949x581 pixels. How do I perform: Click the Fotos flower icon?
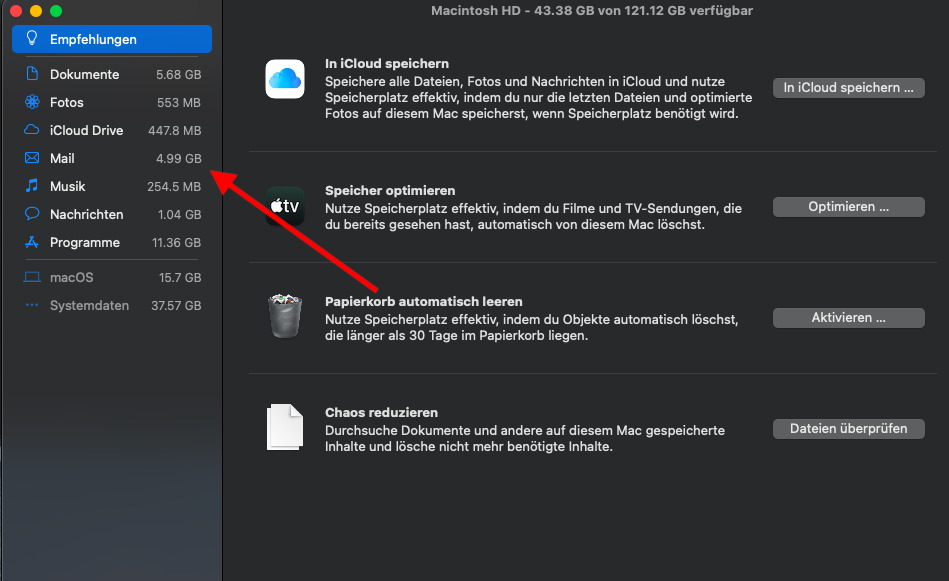click(x=32, y=102)
